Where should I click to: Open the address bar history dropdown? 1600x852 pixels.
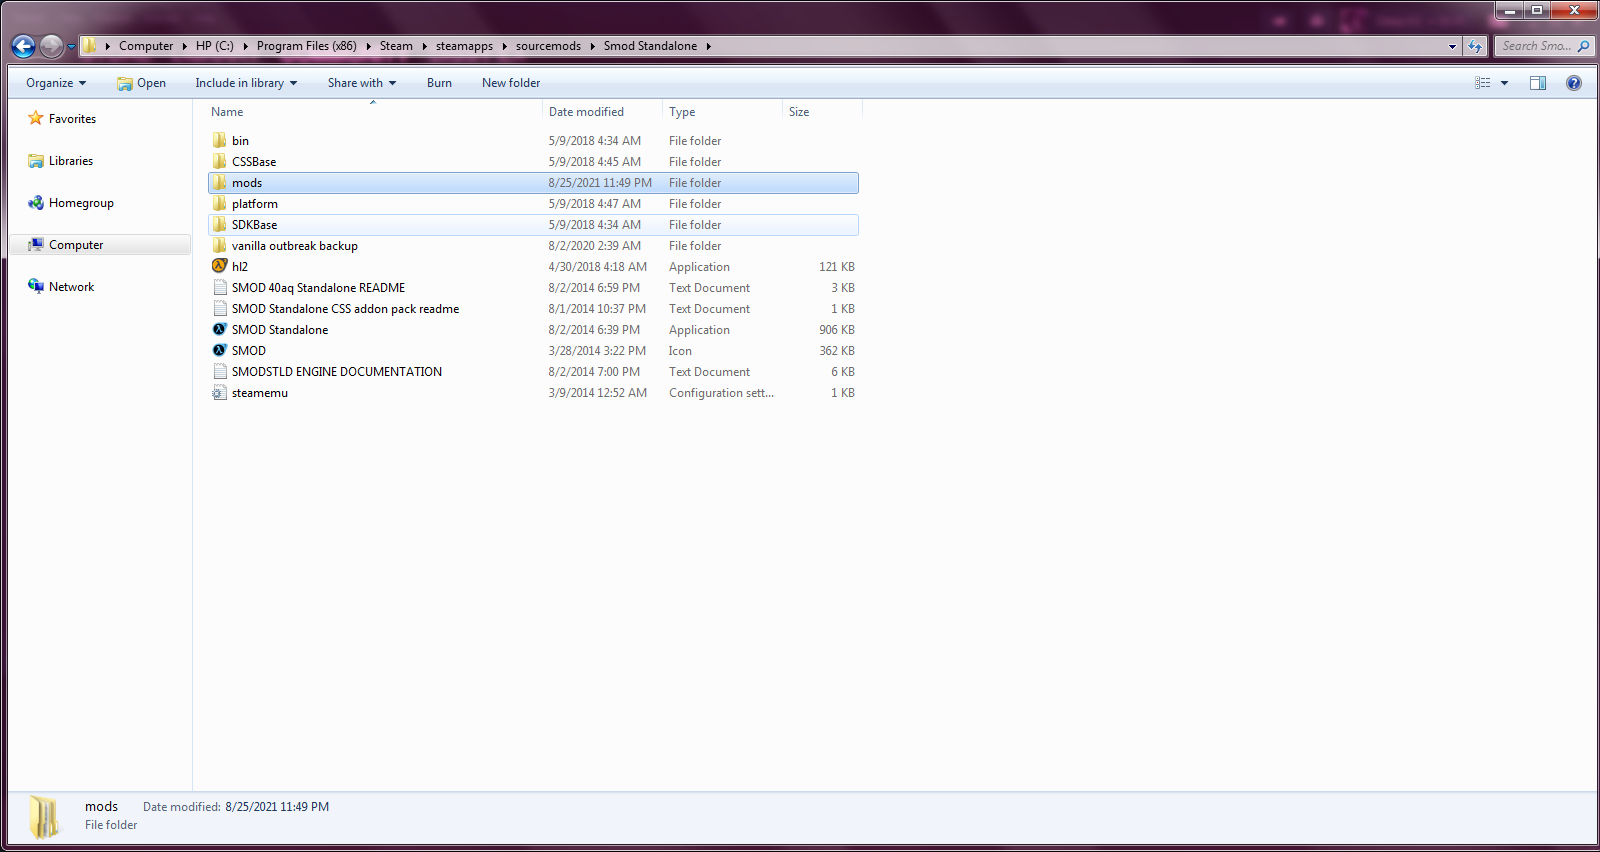tap(1452, 46)
